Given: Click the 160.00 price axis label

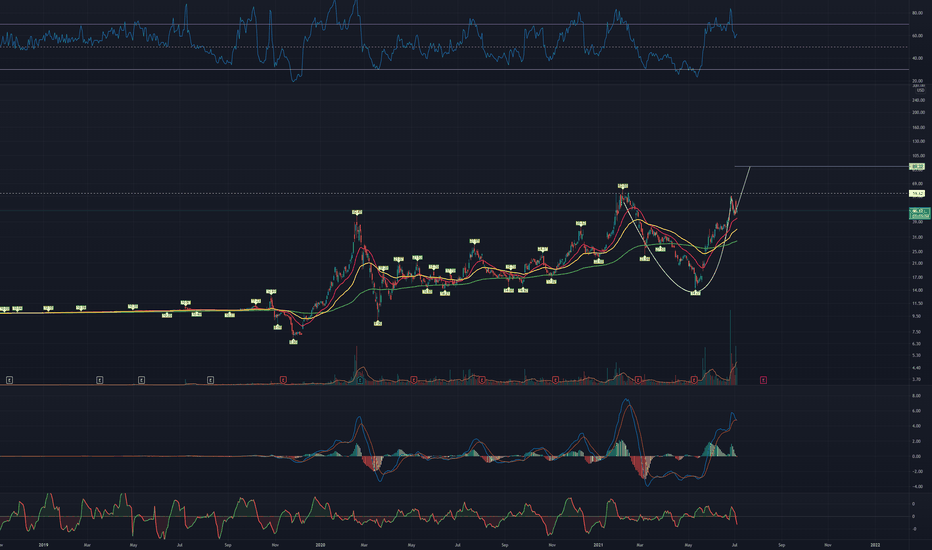Looking at the screenshot, I should pos(918,127).
